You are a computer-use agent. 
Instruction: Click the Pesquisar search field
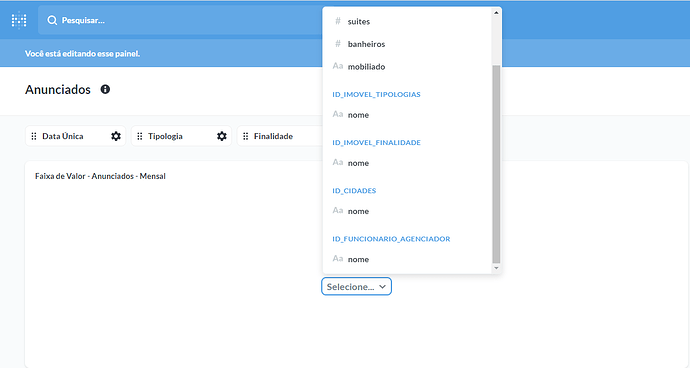tap(180, 20)
